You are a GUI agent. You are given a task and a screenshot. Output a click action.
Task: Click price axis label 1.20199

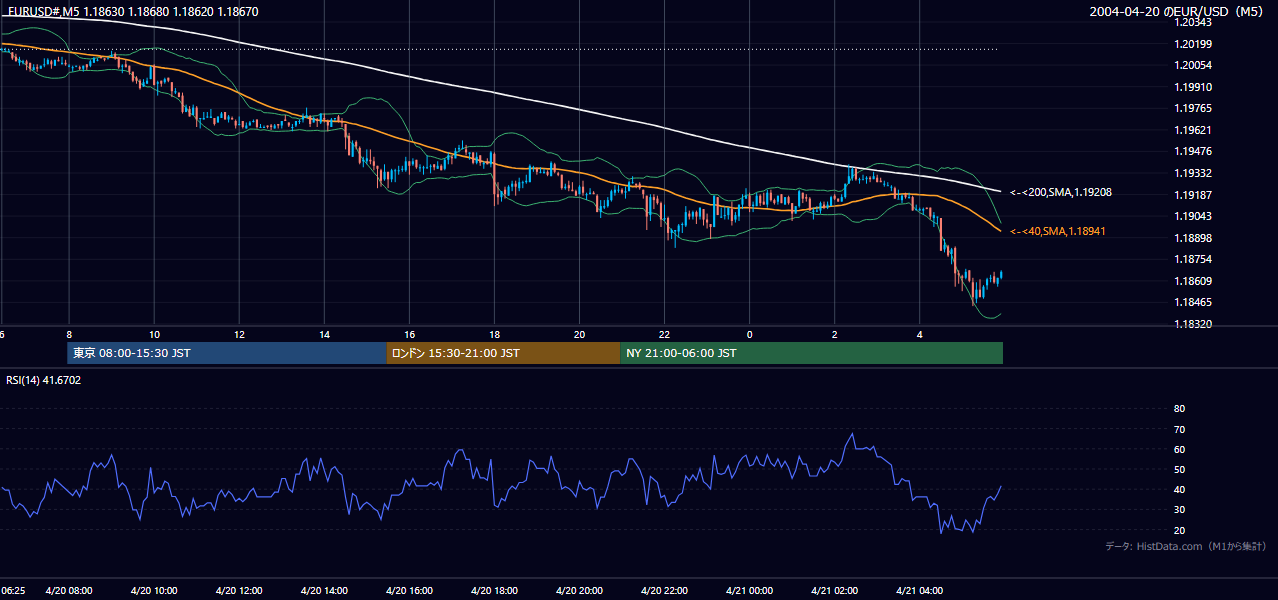1193,44
